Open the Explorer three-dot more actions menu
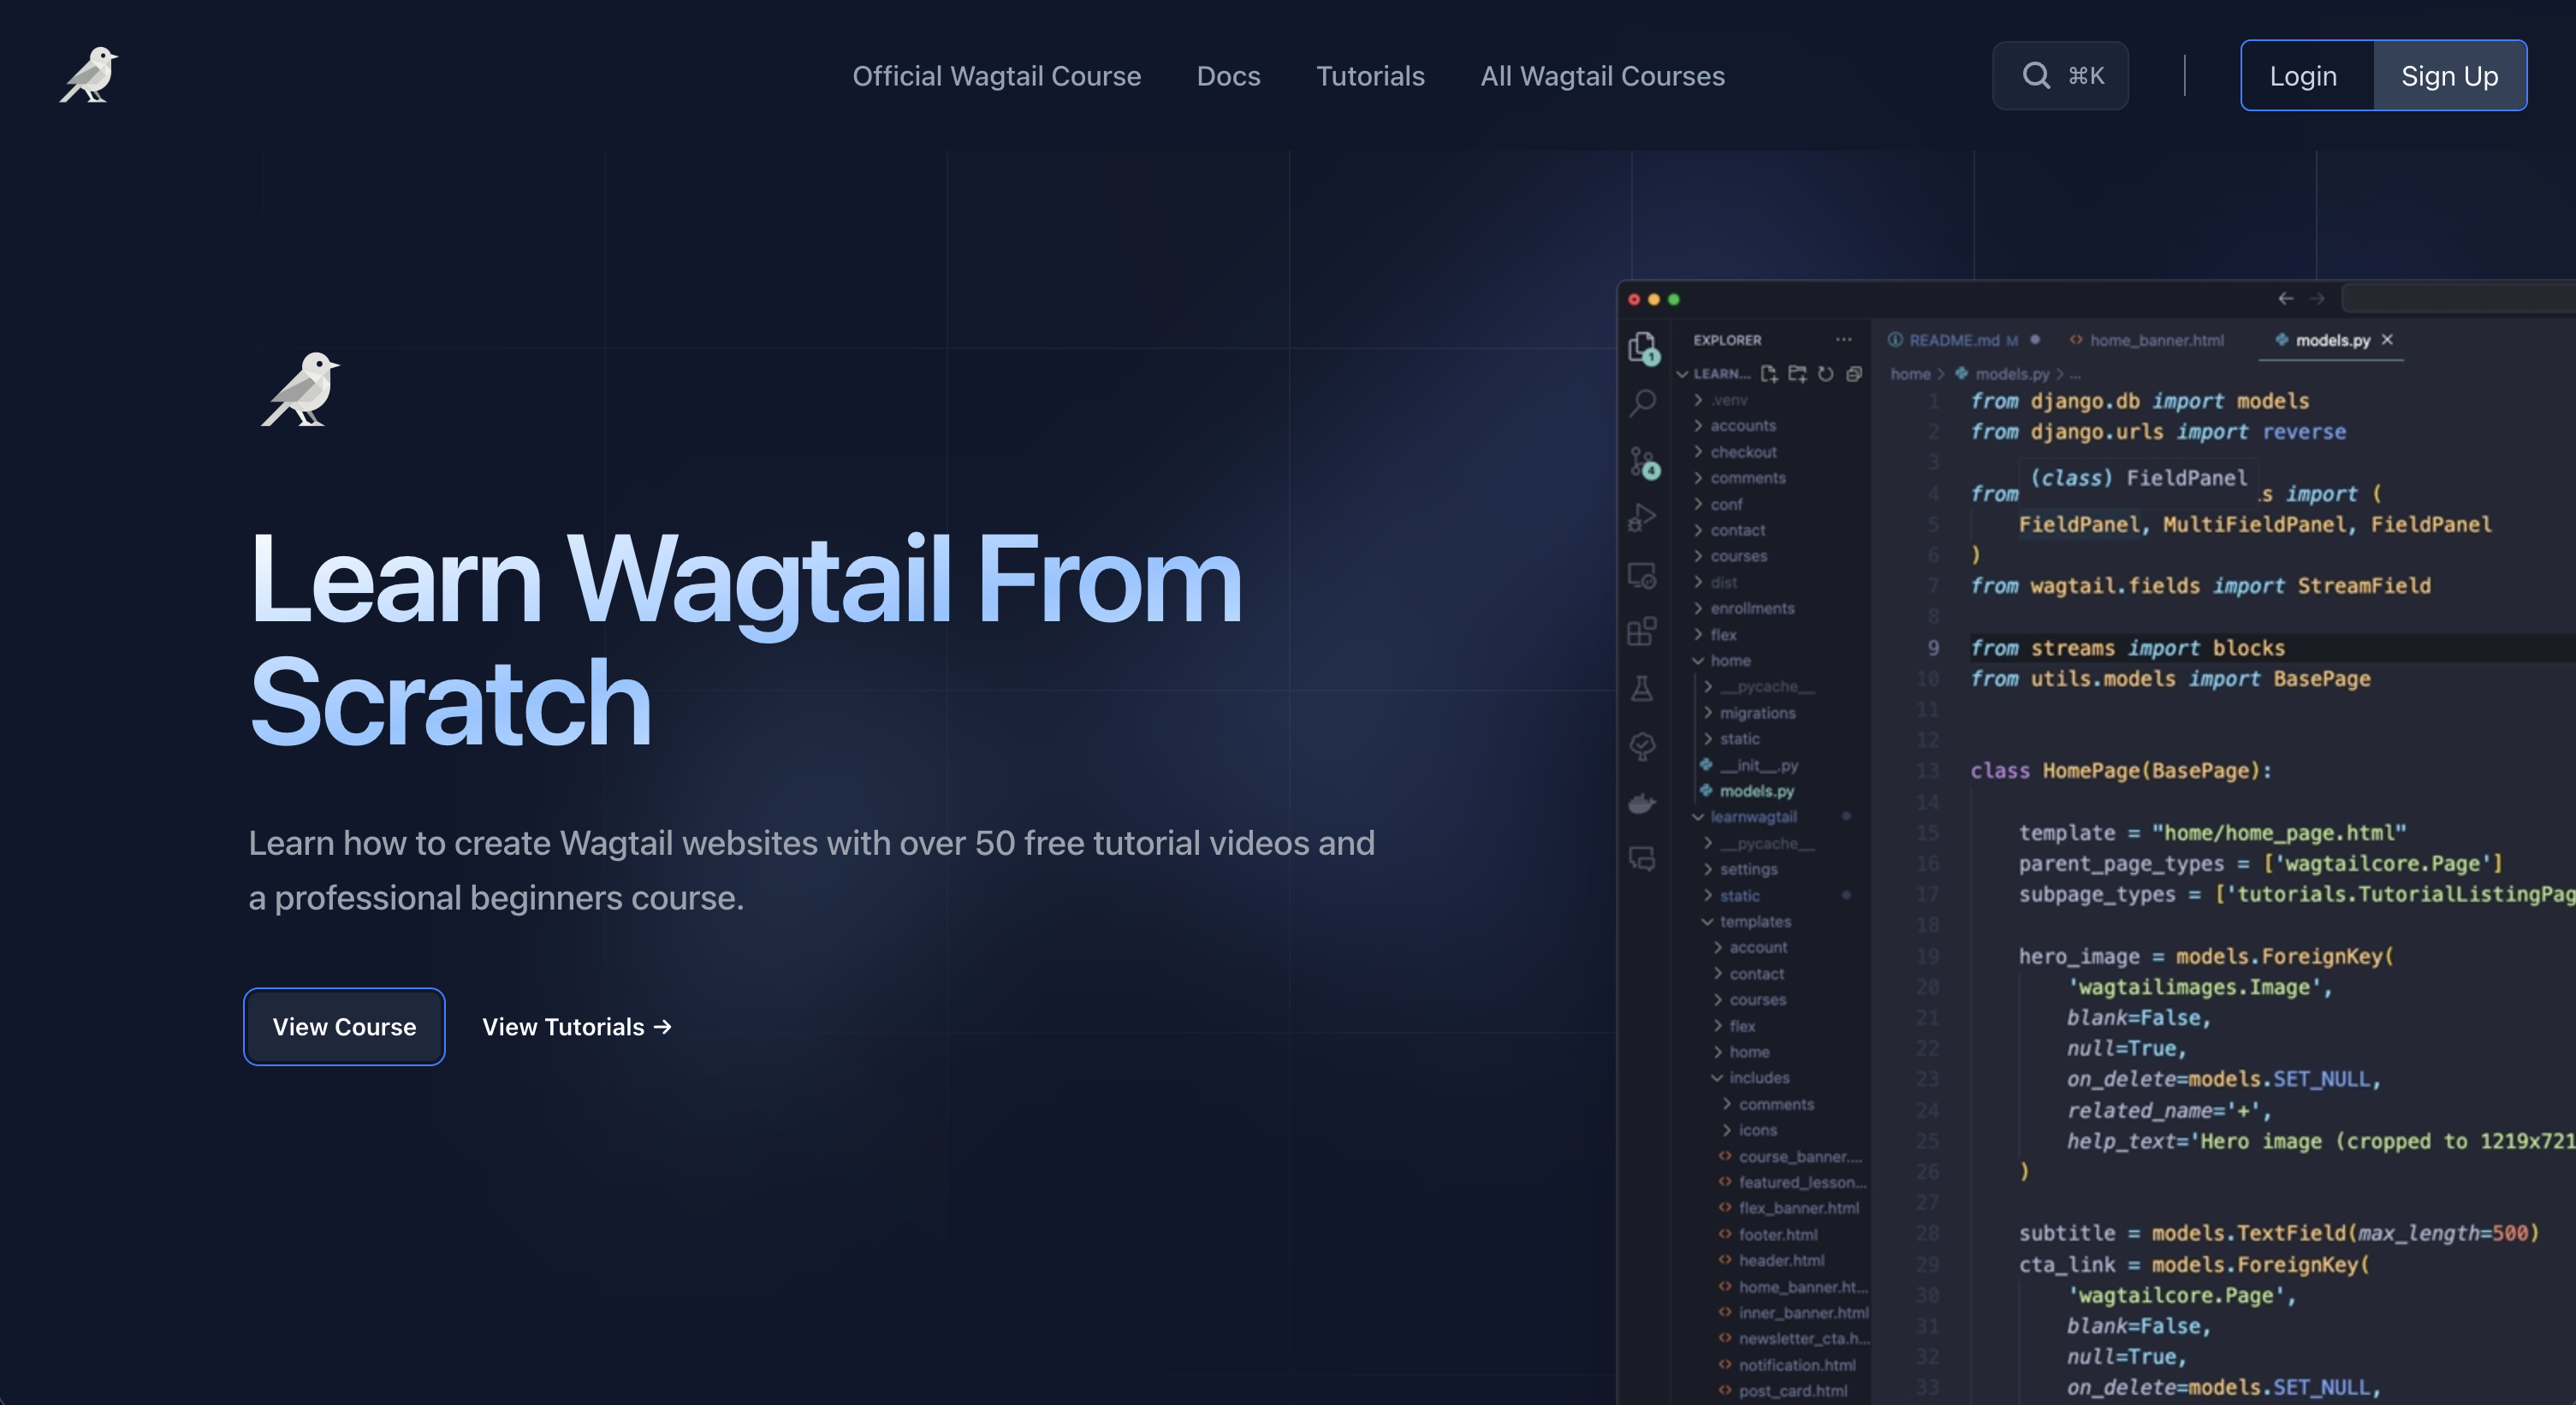 point(1844,340)
